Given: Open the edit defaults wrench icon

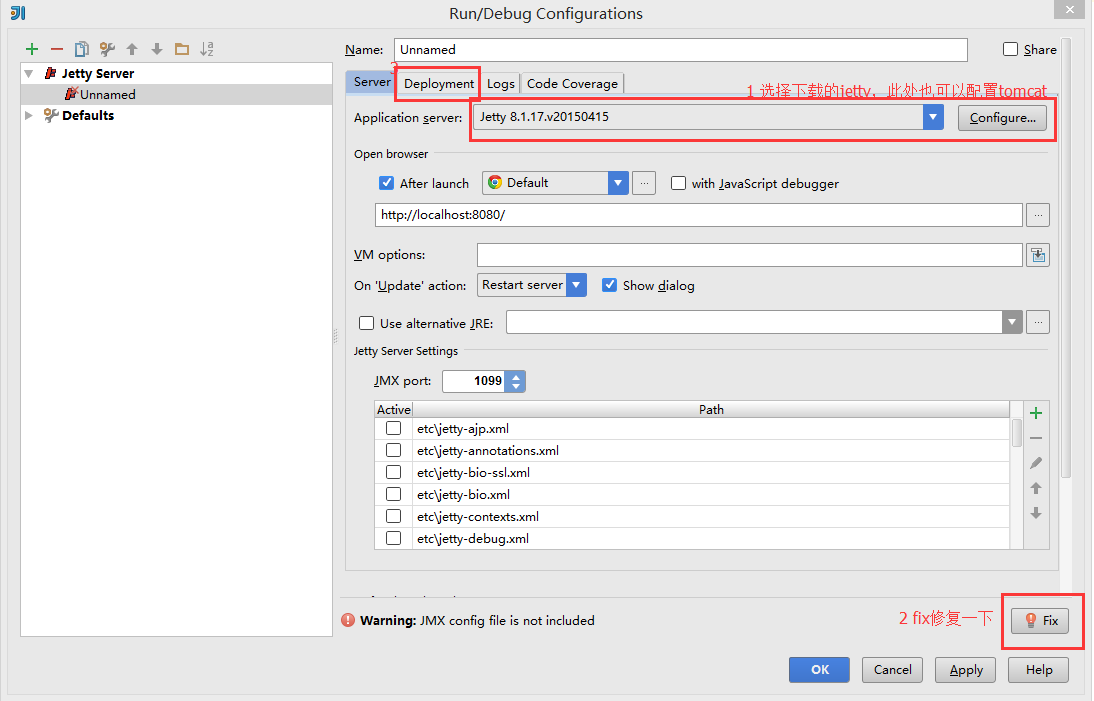Looking at the screenshot, I should click(107, 49).
